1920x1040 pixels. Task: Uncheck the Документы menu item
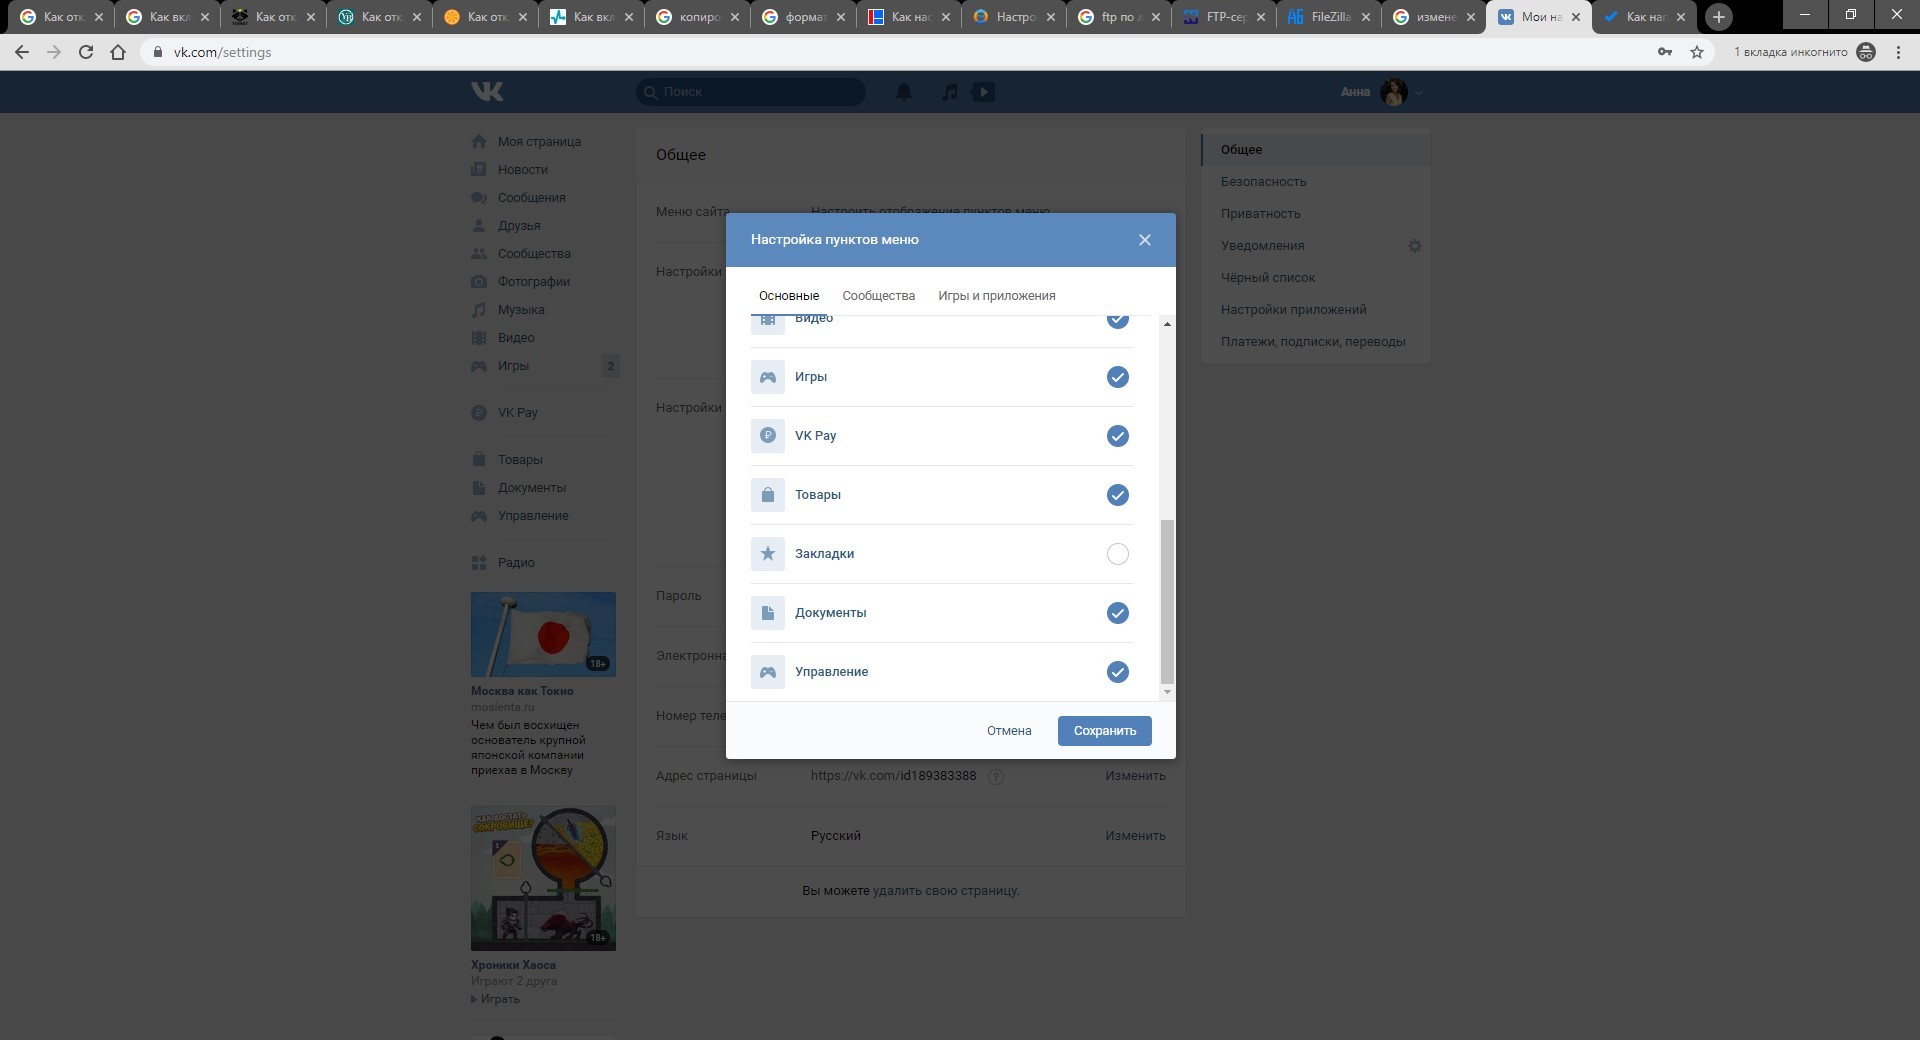(x=1118, y=613)
